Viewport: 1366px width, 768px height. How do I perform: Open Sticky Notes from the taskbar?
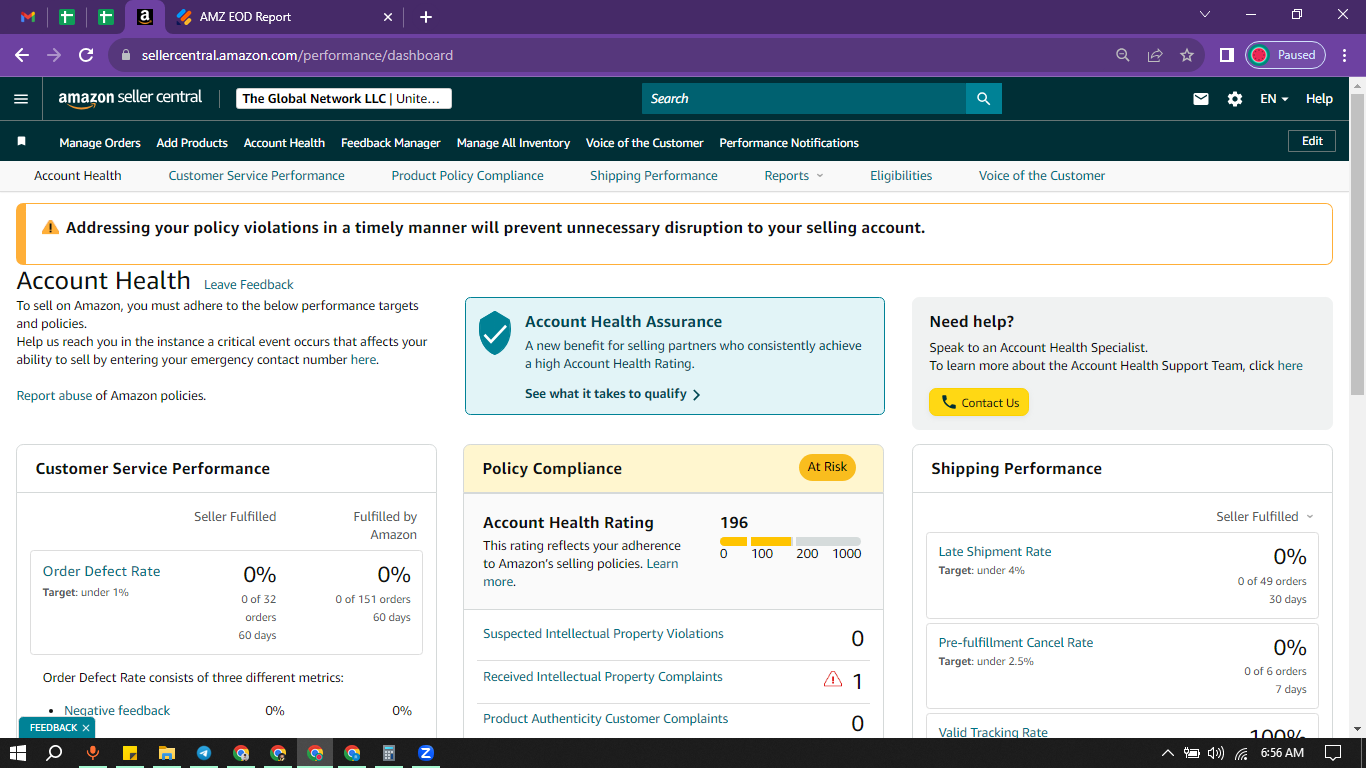(130, 753)
